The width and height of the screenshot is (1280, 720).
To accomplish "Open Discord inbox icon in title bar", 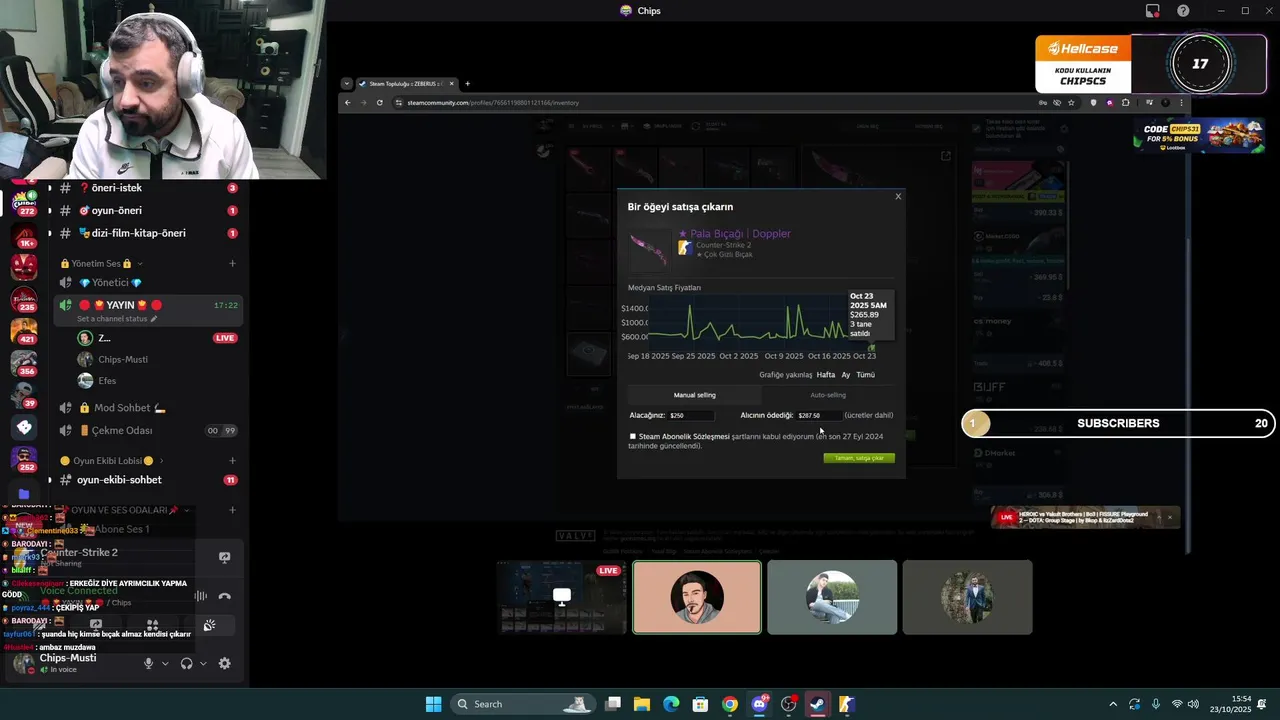I will pos(1153,11).
